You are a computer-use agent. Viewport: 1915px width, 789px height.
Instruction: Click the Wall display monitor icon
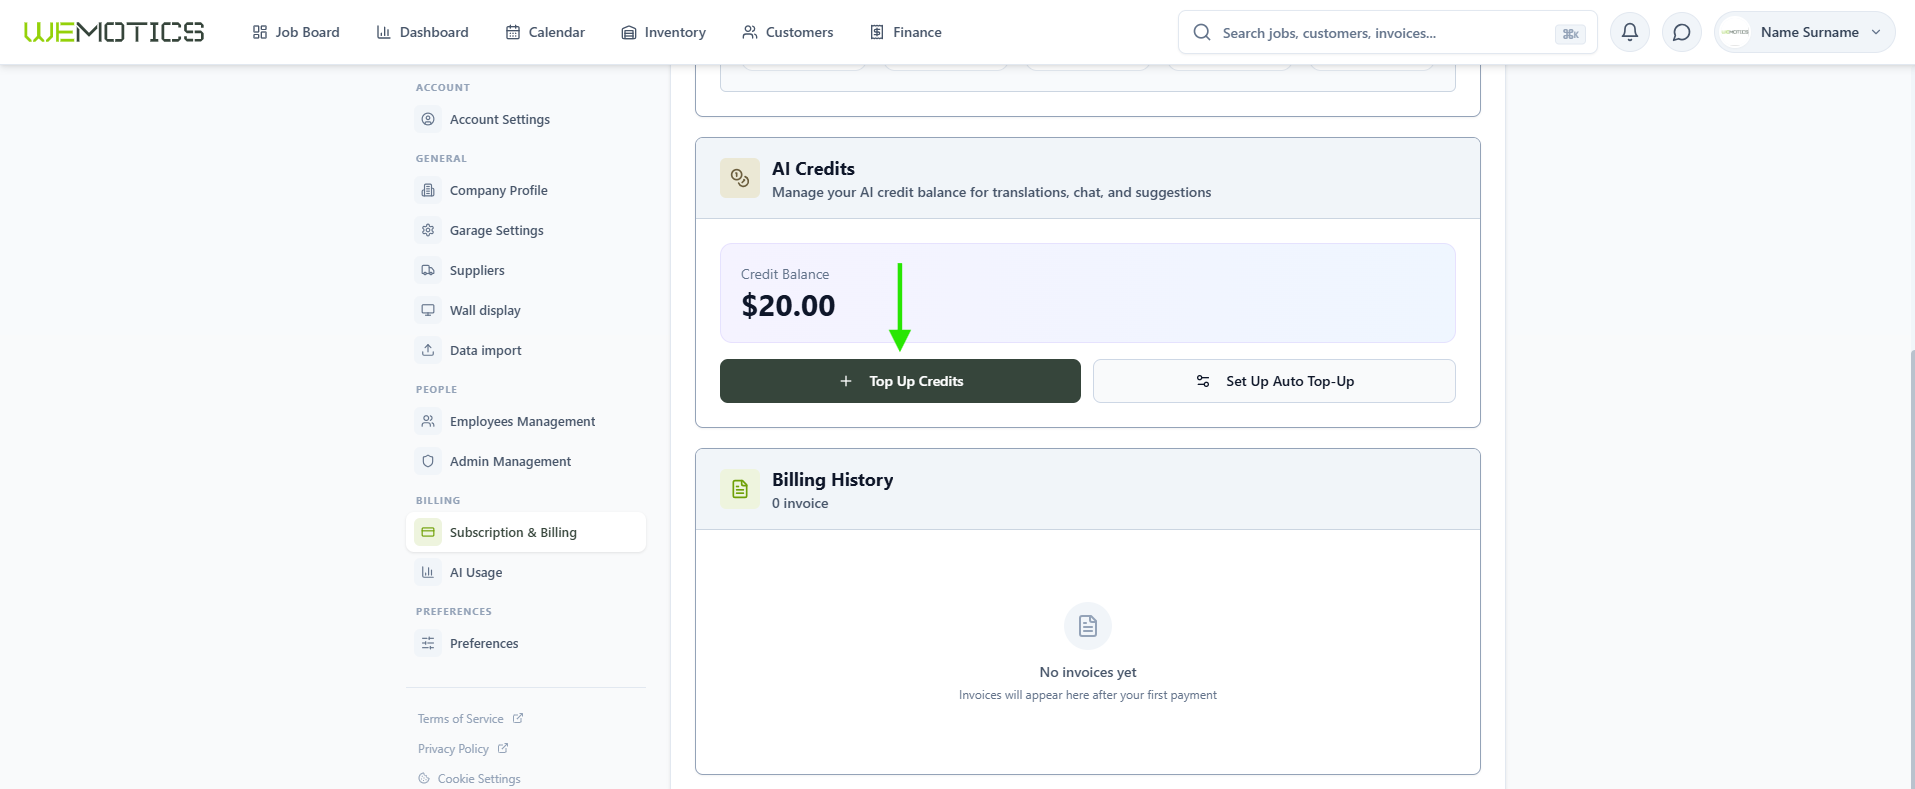[x=428, y=310]
